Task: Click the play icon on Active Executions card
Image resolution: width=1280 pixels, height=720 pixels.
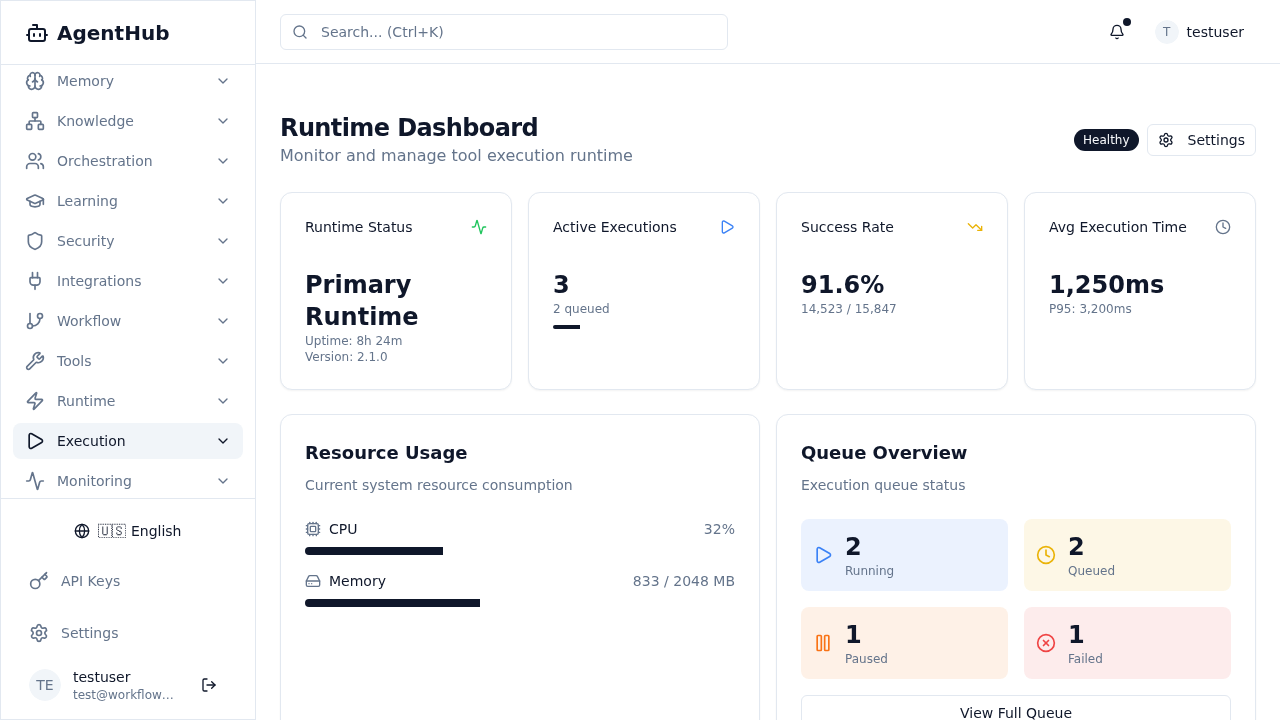Action: point(727,227)
